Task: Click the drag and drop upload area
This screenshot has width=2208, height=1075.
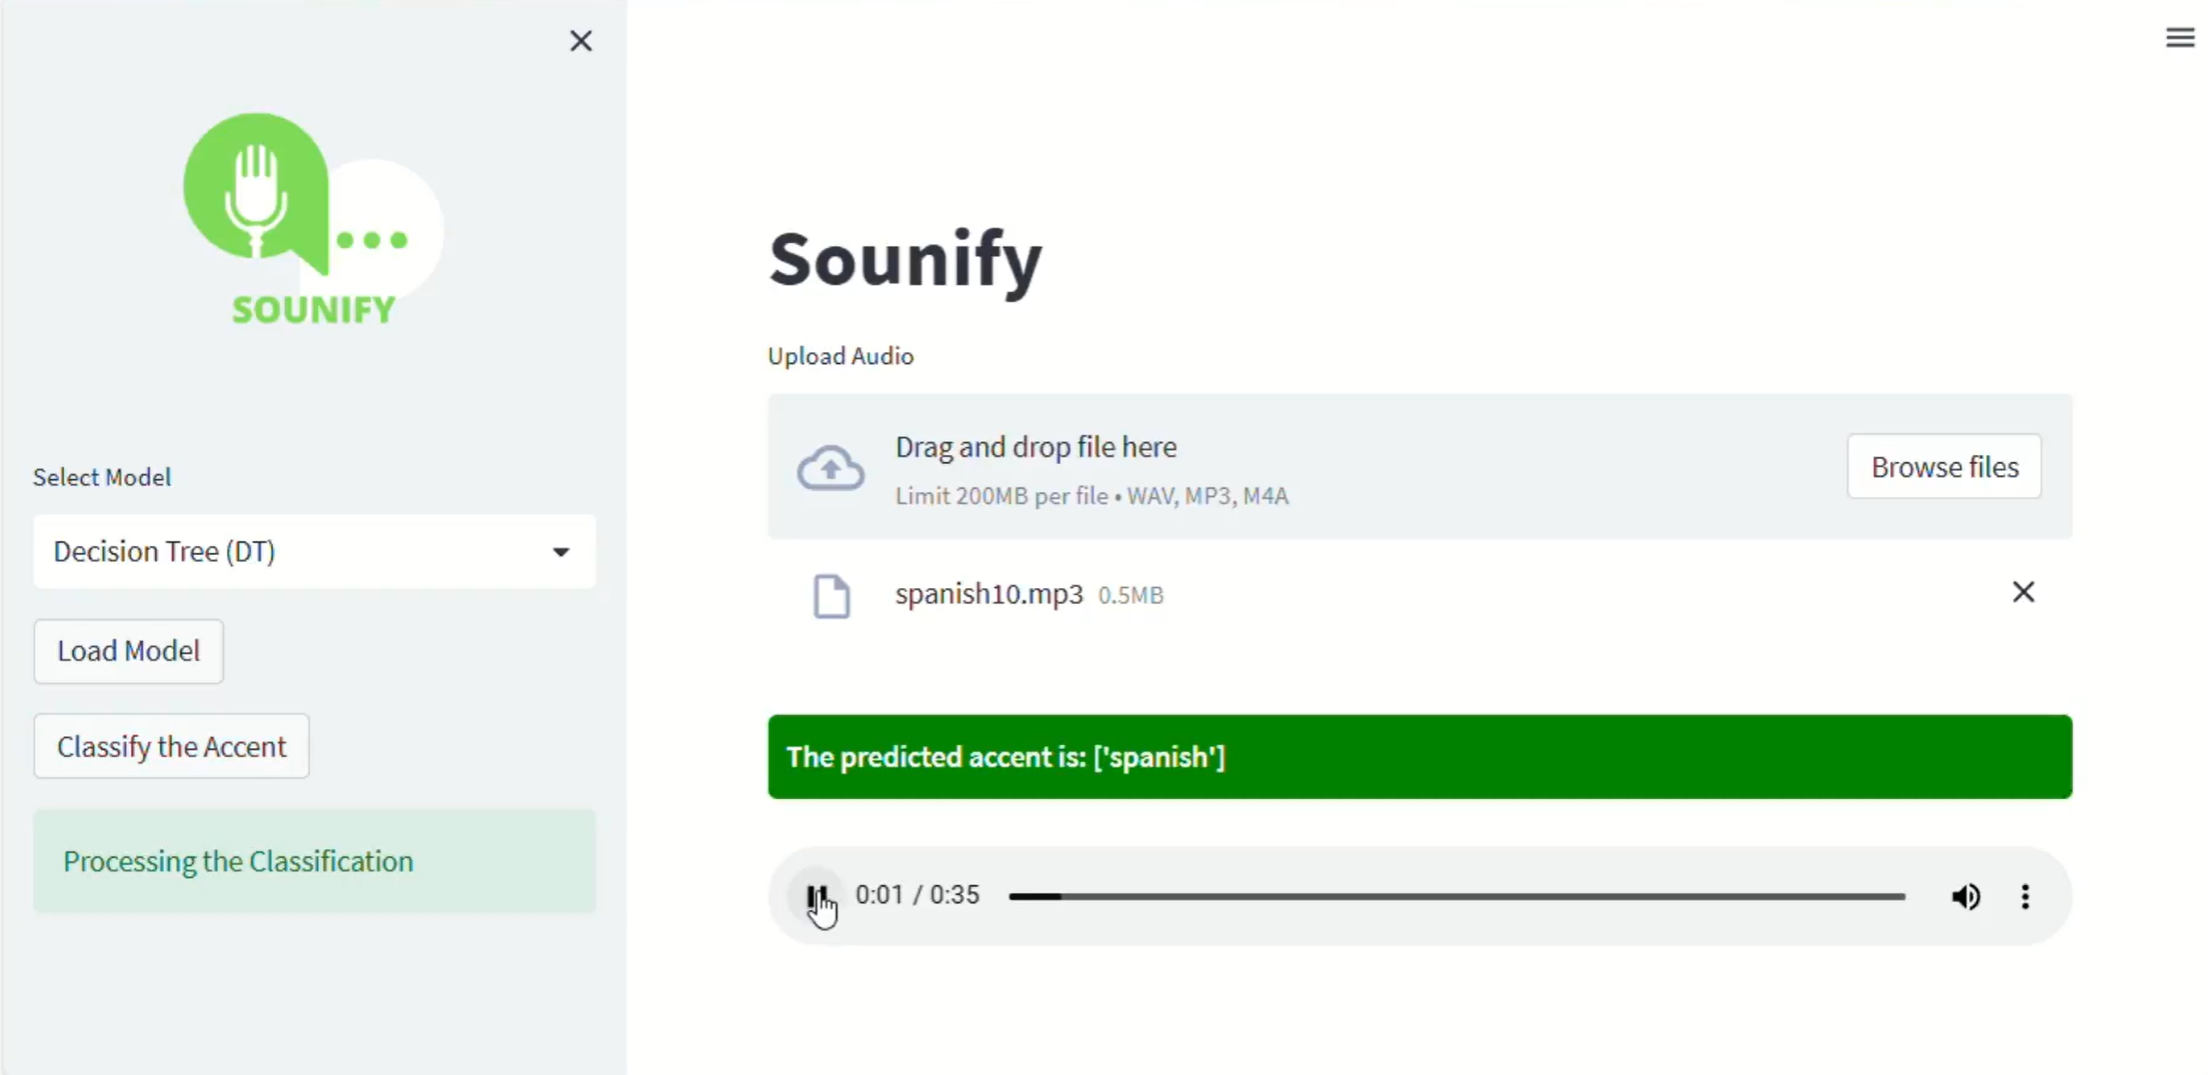Action: click(1419, 467)
